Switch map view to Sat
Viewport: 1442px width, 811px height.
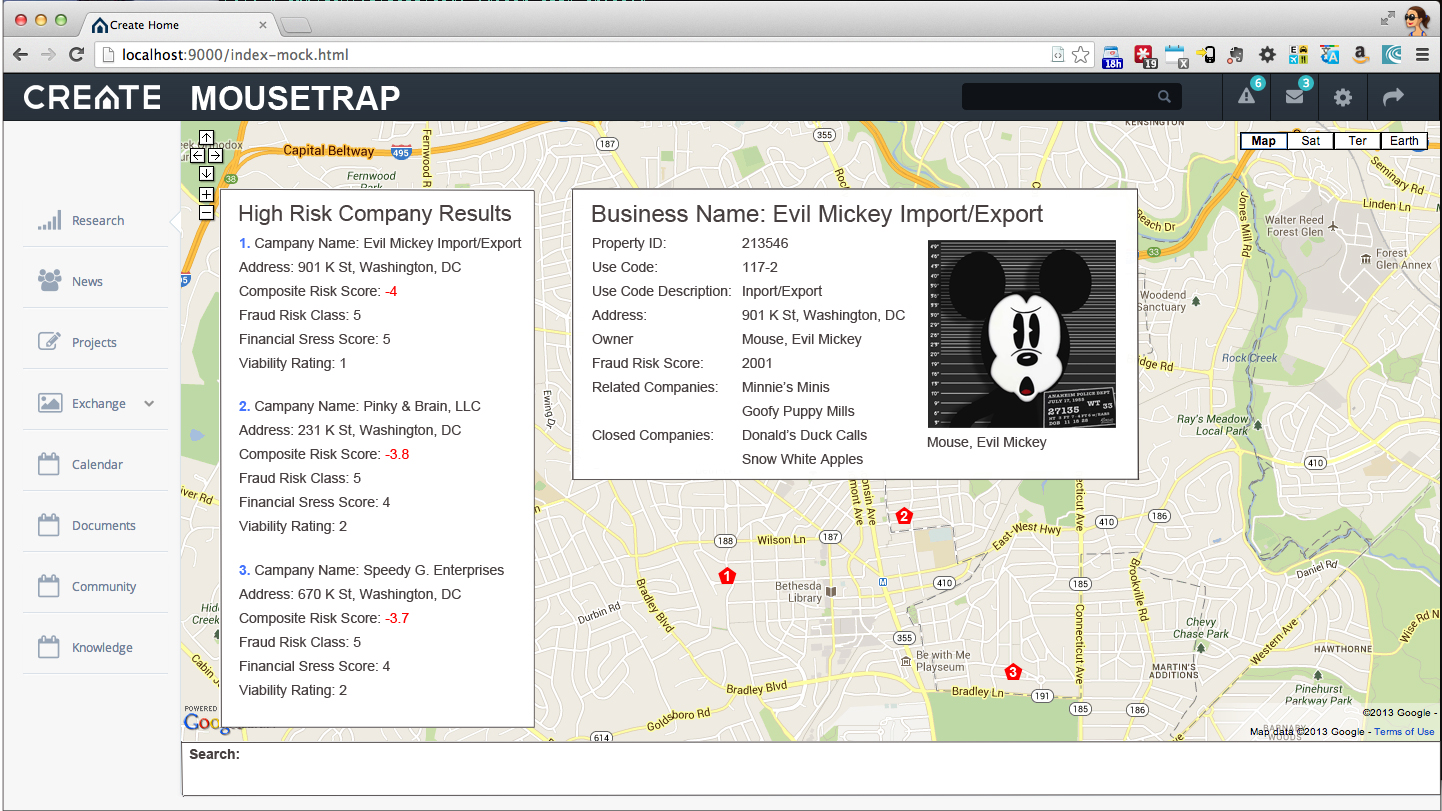(1311, 141)
